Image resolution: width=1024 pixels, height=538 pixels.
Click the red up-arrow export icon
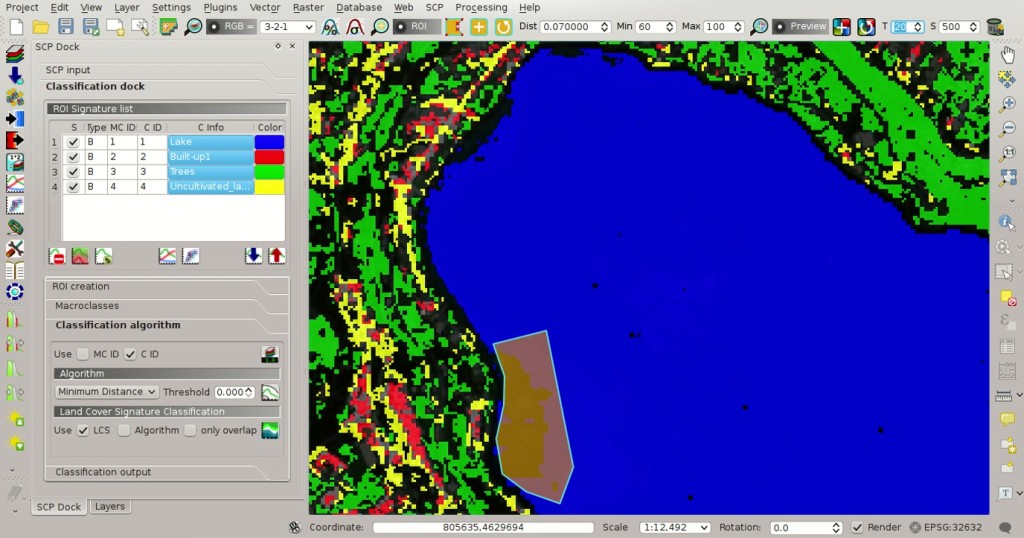(x=277, y=256)
